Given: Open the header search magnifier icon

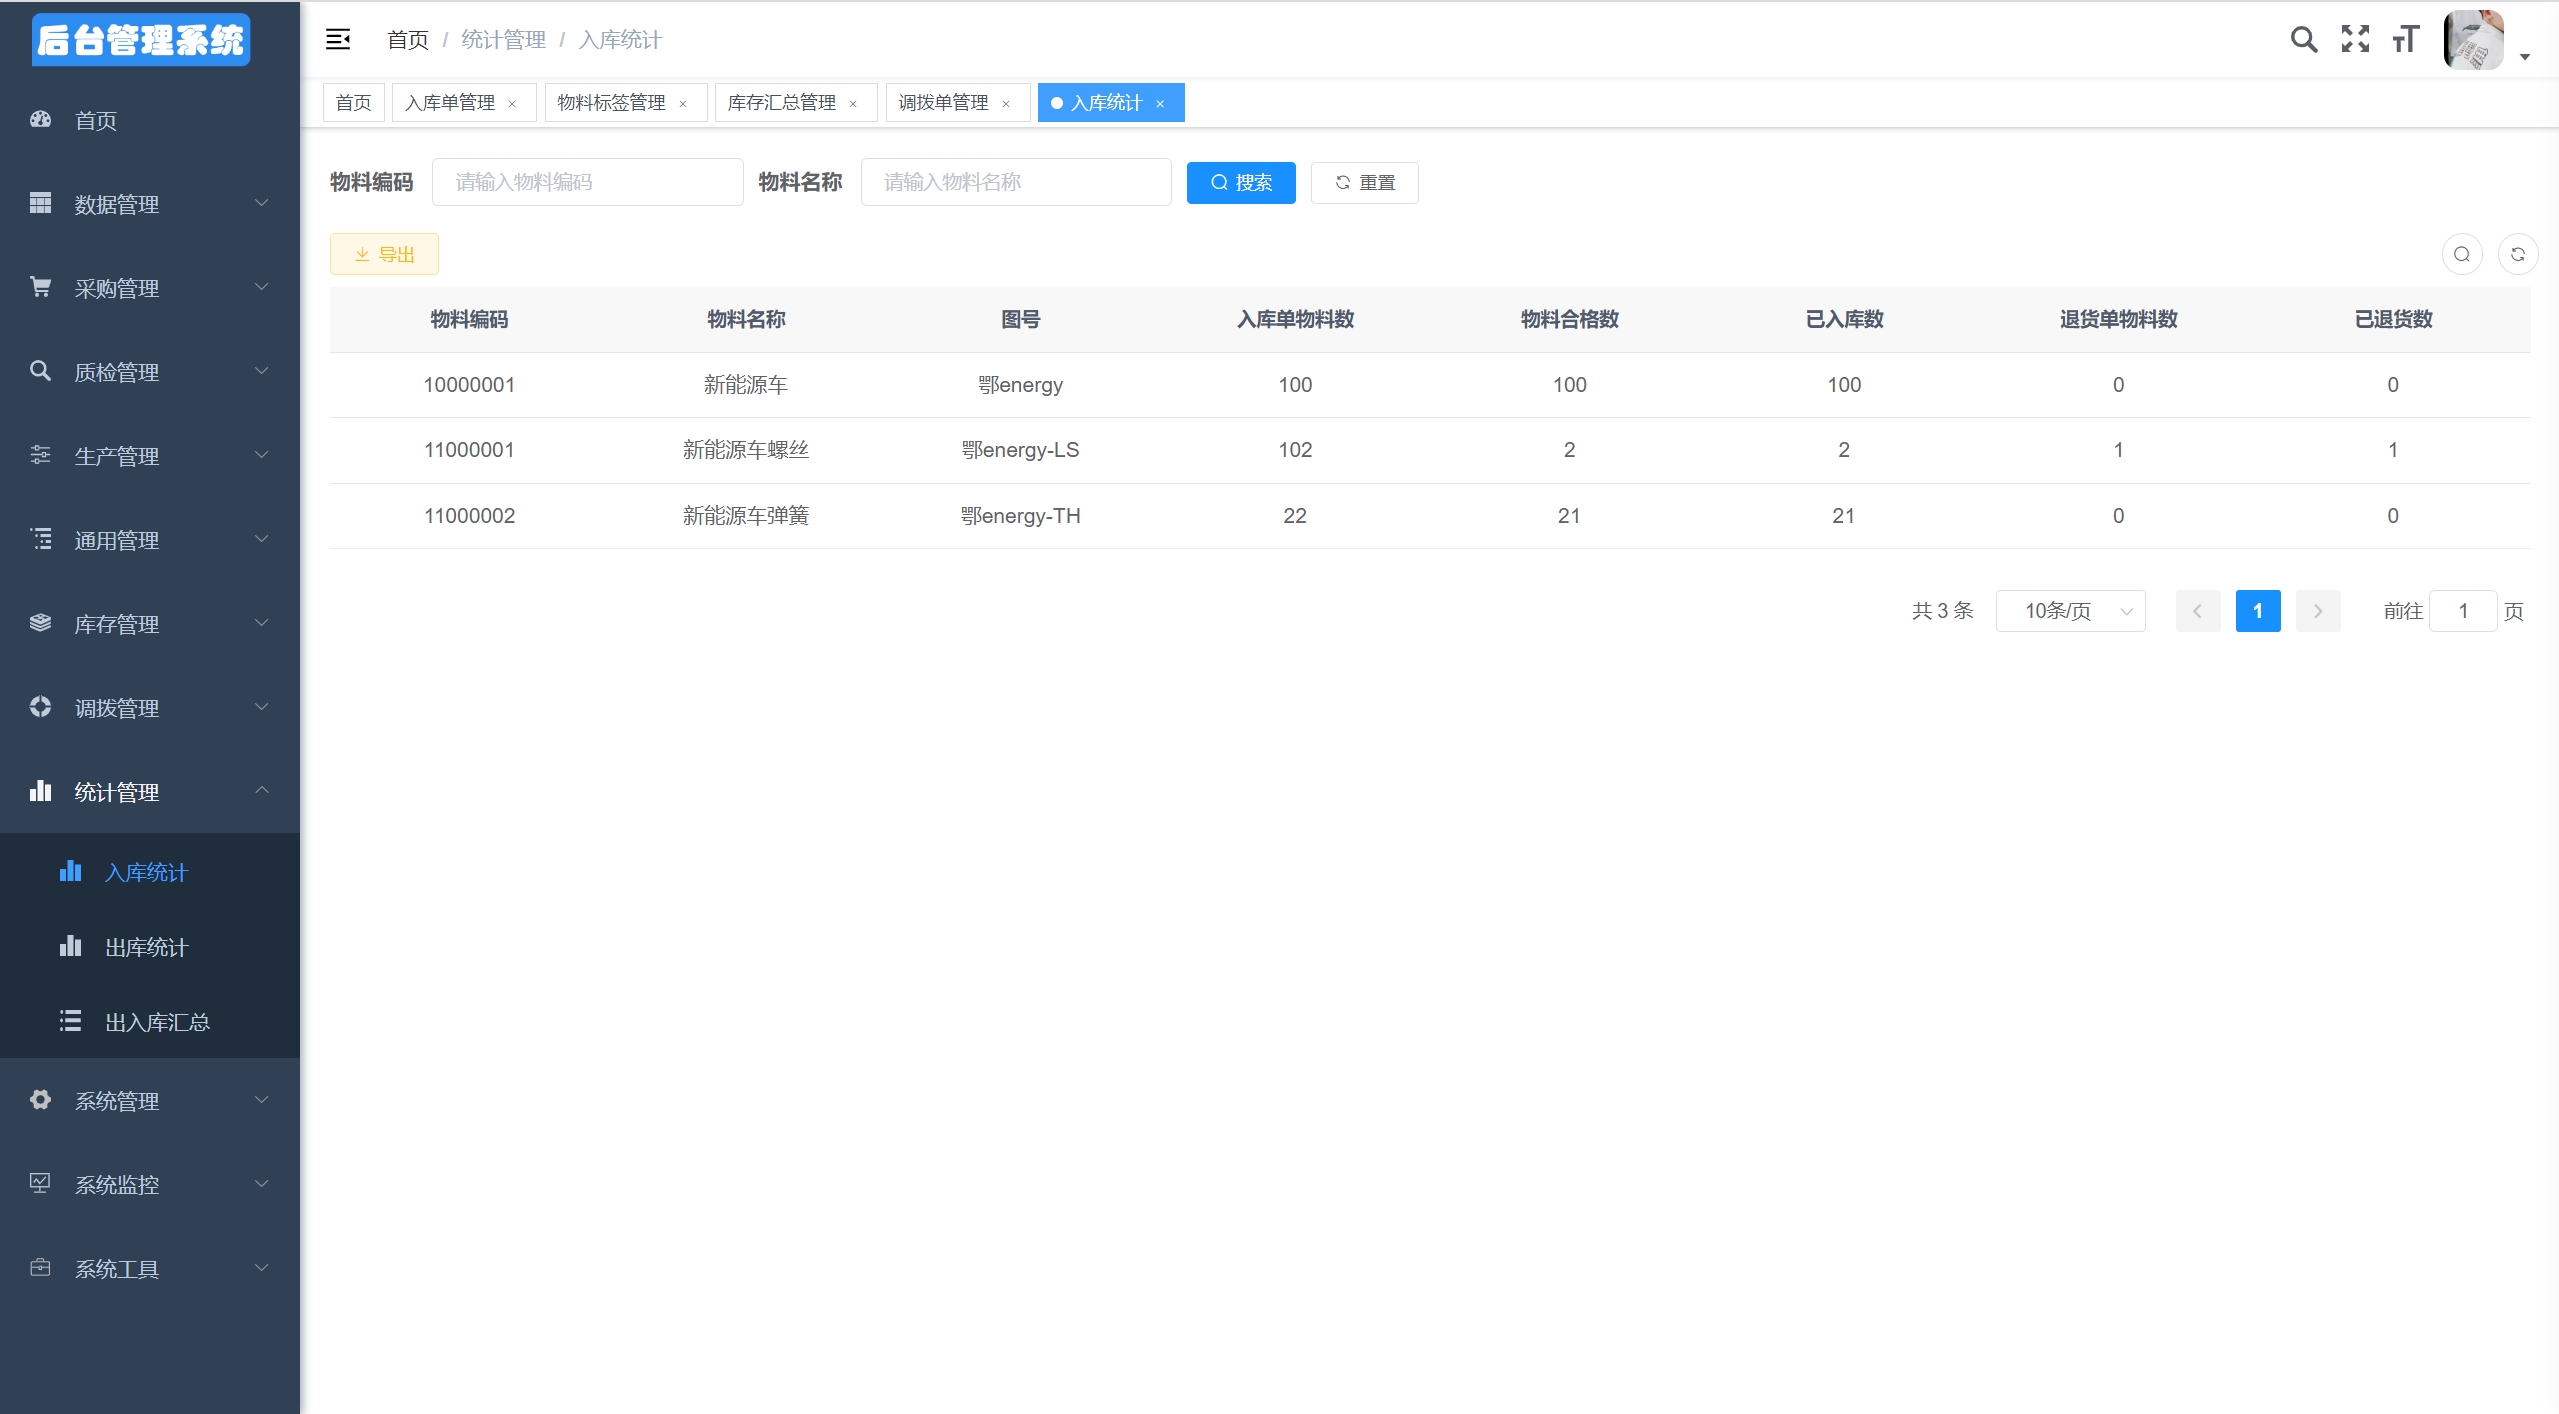Looking at the screenshot, I should [x=2303, y=39].
